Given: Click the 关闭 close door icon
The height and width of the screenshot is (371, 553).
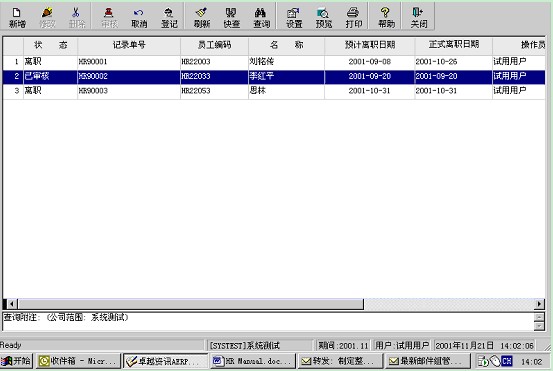Looking at the screenshot, I should click(419, 17).
